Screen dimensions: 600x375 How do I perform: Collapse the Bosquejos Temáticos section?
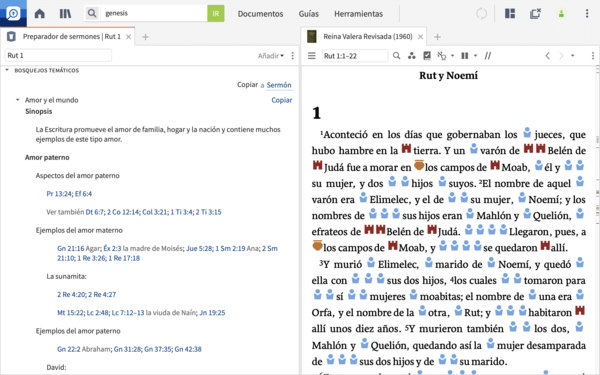point(7,70)
